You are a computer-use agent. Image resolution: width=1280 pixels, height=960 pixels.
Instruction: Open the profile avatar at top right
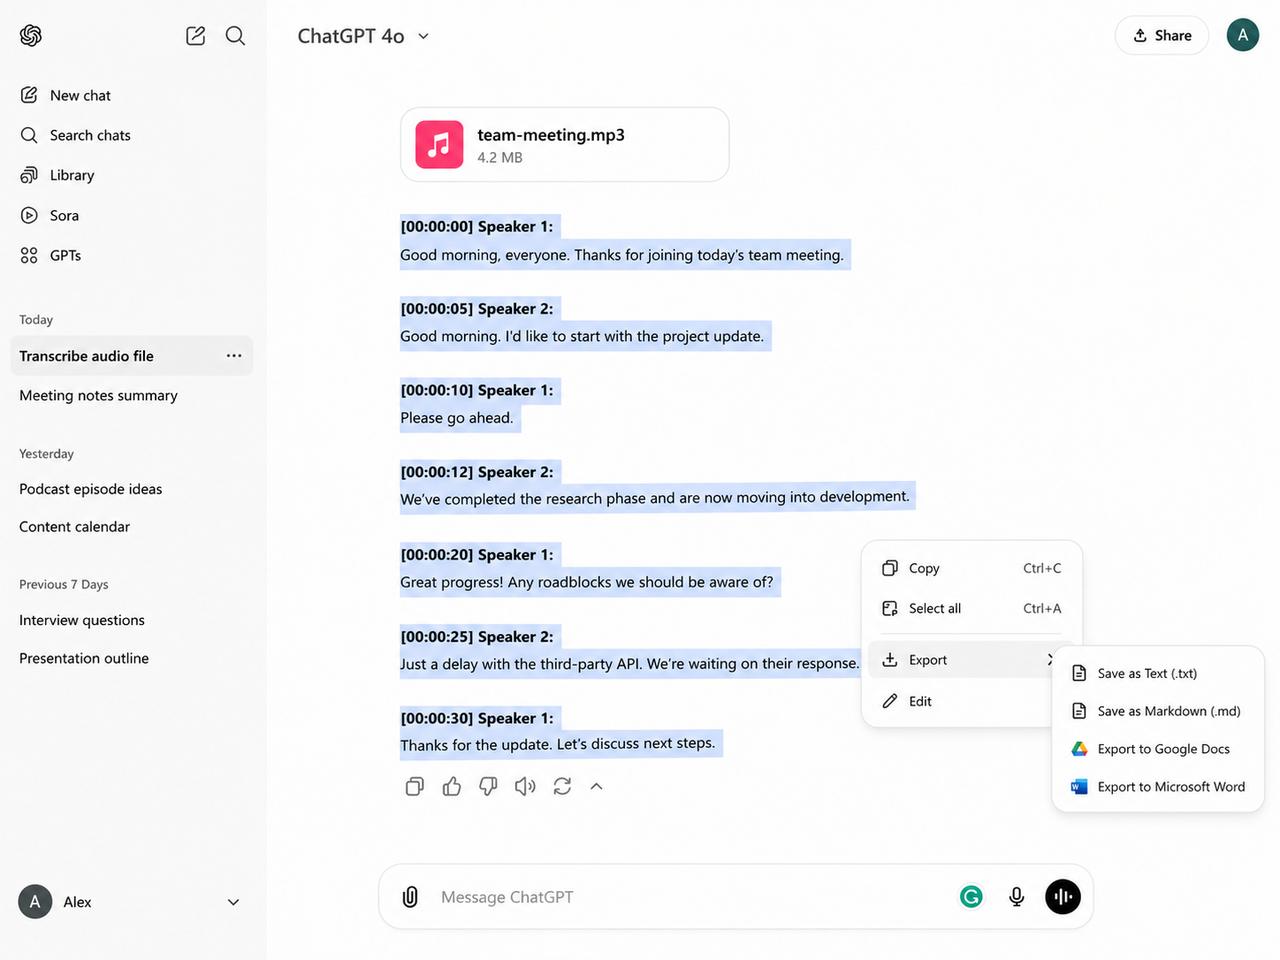1243,35
